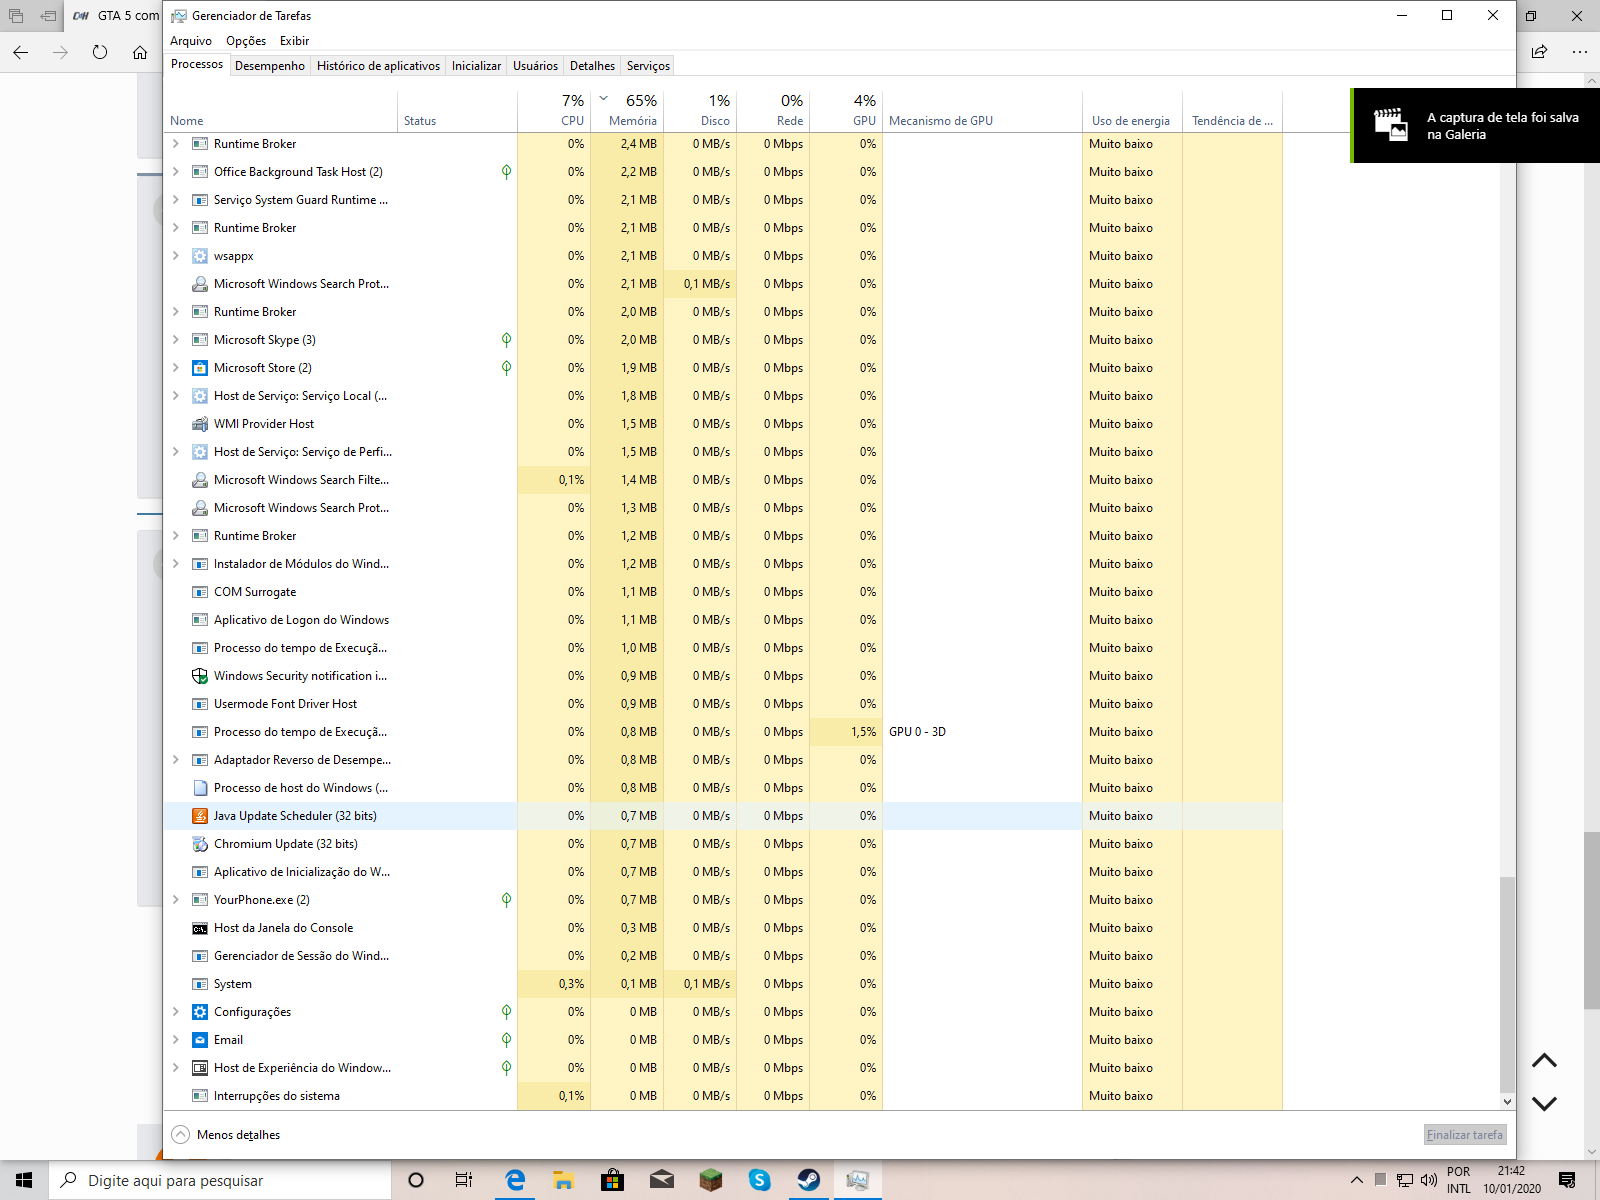Expand the Office Background Task Host group
This screenshot has width=1600, height=1200.
(x=176, y=172)
